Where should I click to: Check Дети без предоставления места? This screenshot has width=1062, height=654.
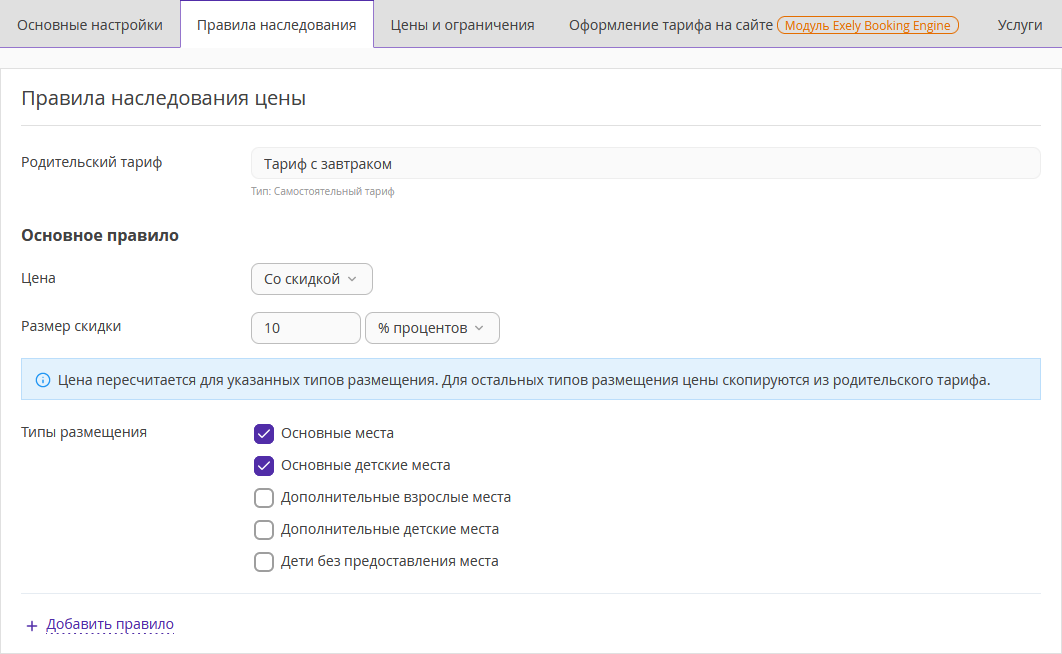coord(263,561)
